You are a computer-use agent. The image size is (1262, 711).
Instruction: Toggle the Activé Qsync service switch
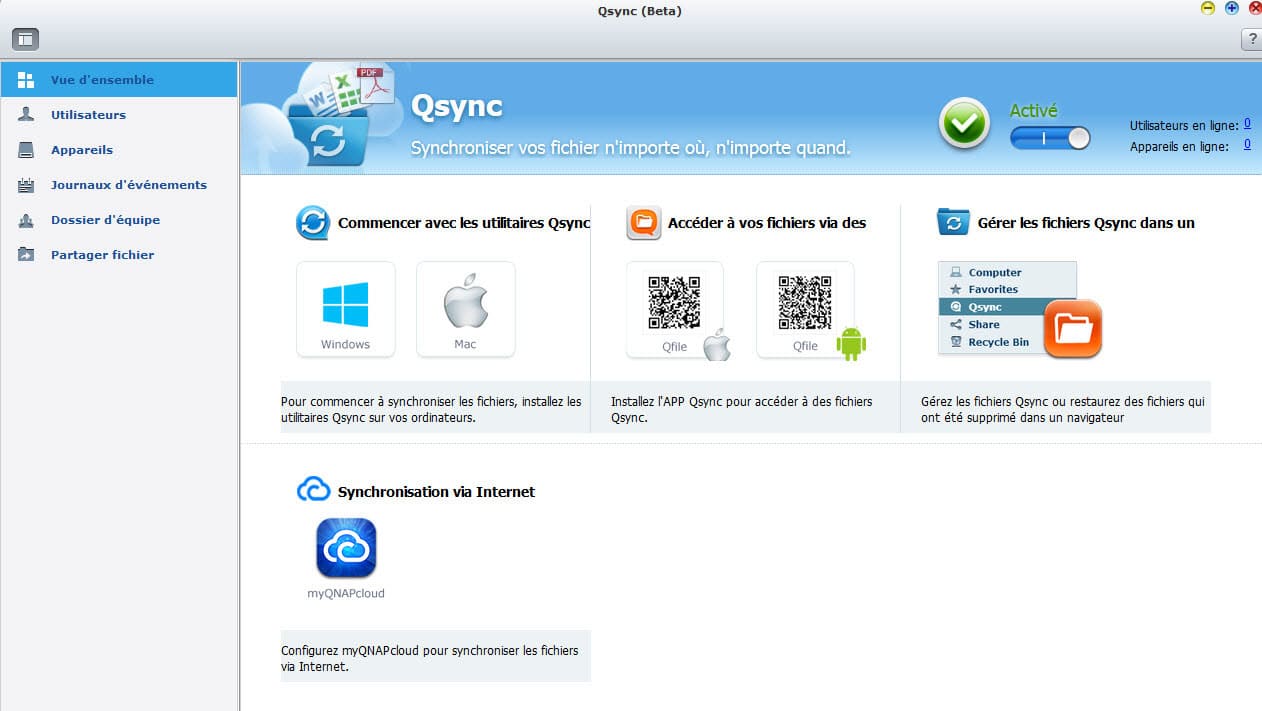pos(1050,138)
